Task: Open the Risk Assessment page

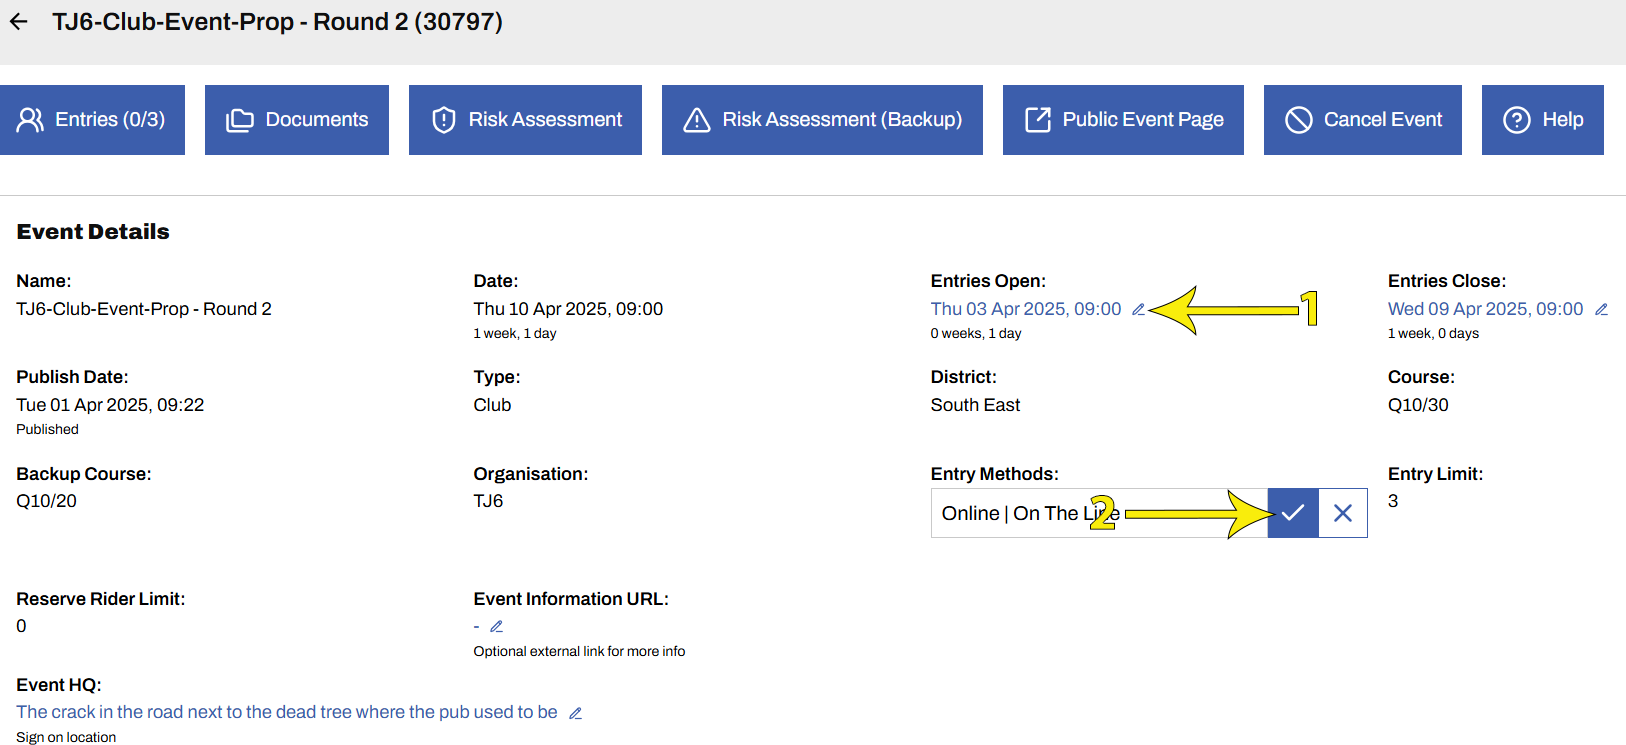Action: pos(525,120)
